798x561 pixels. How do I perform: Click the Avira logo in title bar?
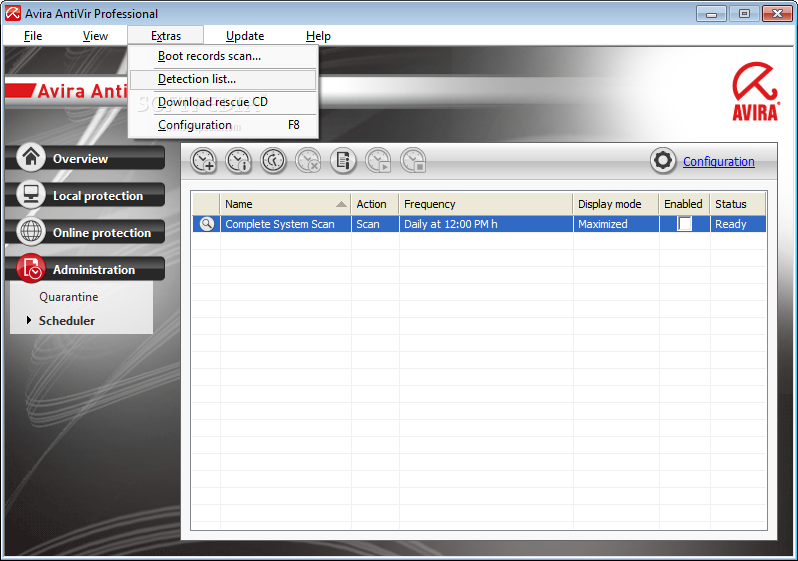pos(13,13)
